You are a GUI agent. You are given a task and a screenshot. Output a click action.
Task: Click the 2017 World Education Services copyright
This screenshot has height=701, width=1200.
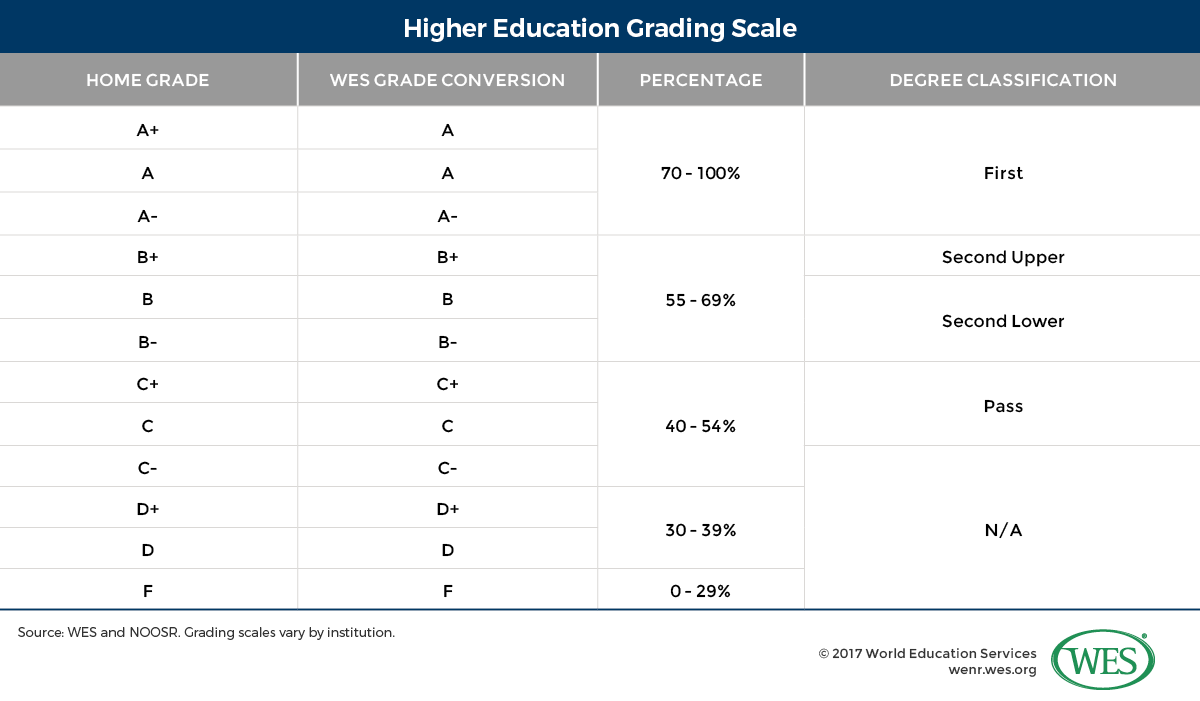(927, 653)
